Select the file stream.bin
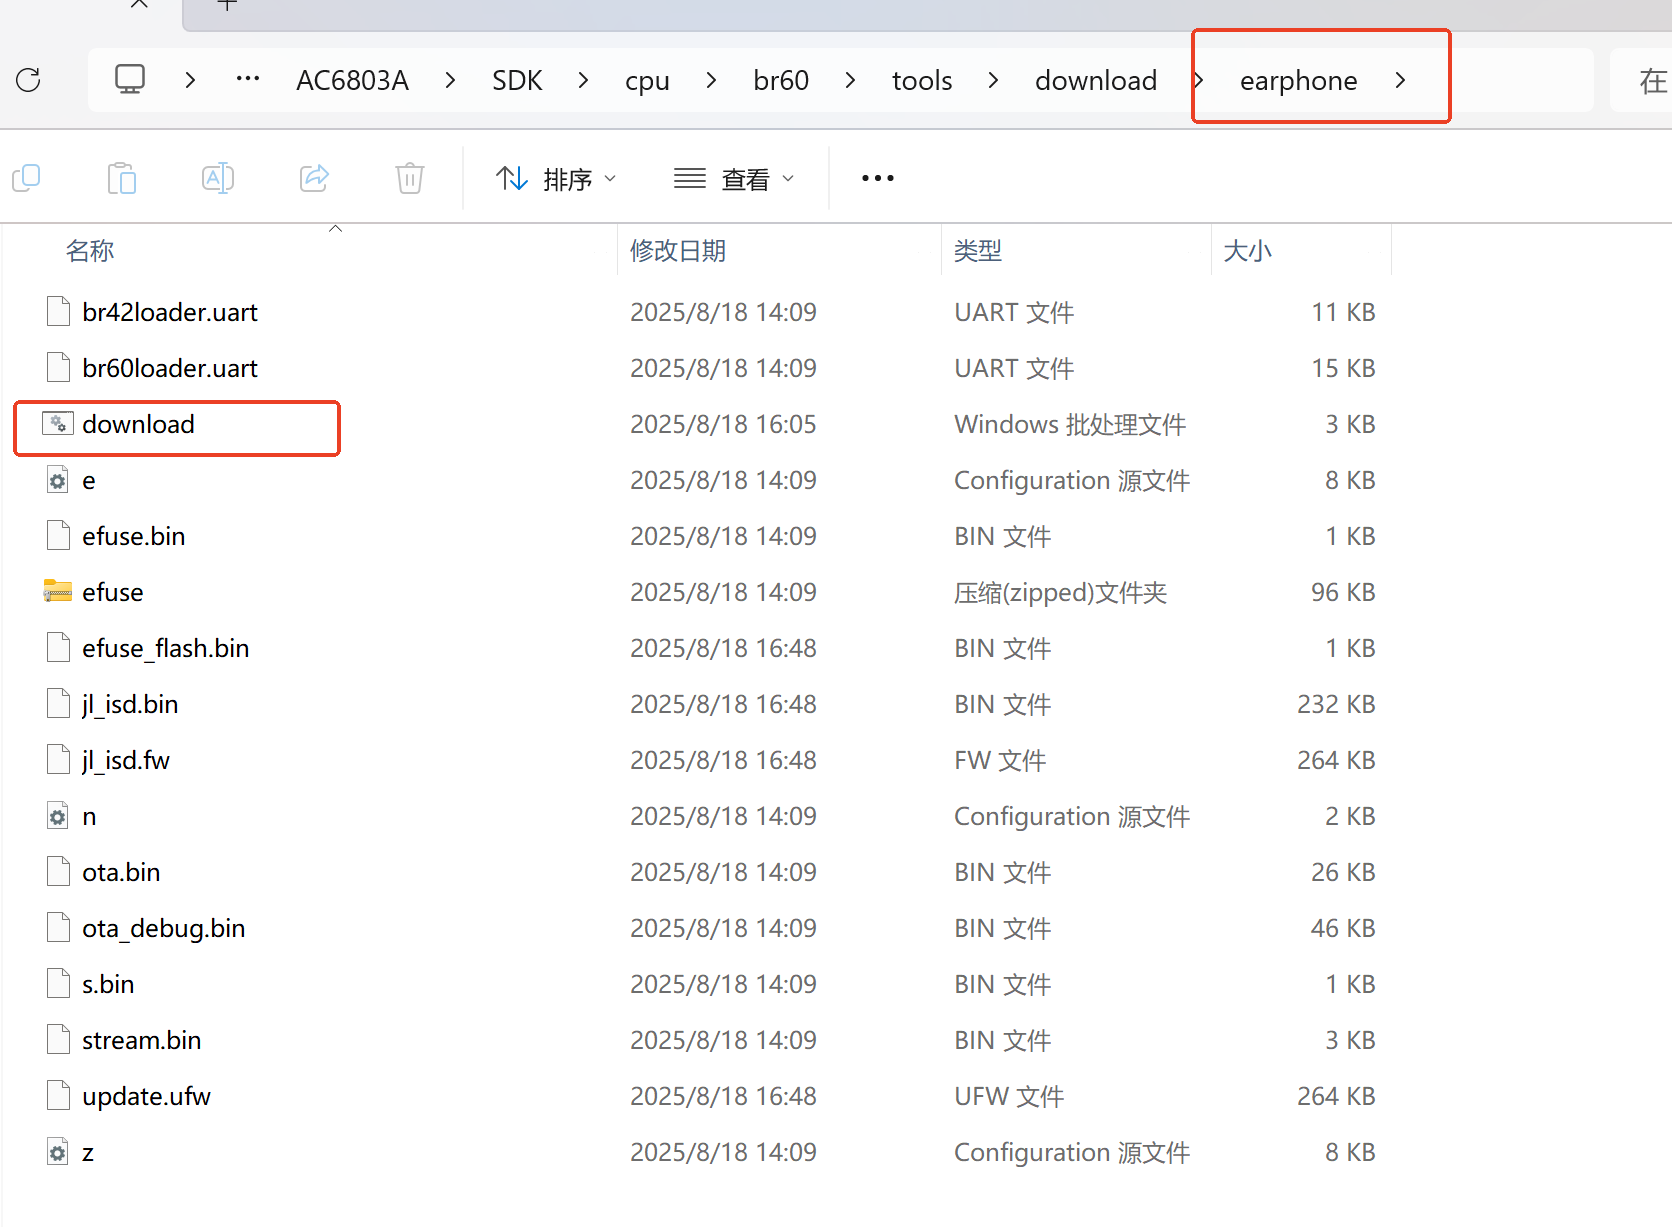Image resolution: width=1672 pixels, height=1227 pixels. 142,1040
